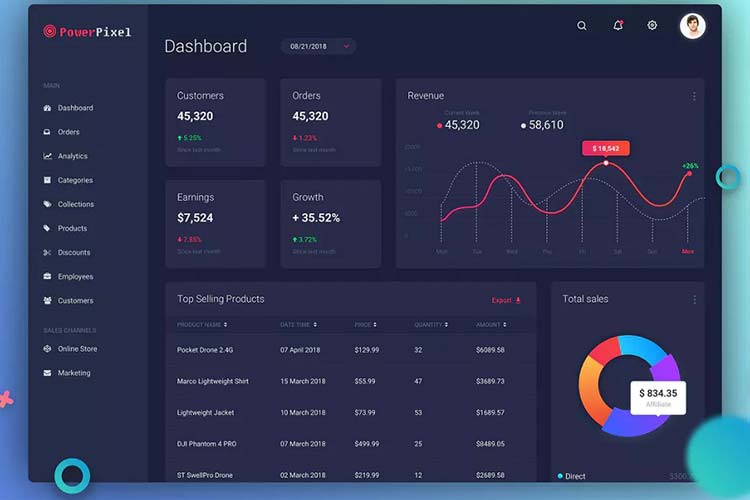The image size is (750, 500).
Task: Sort table by Product Name column
Action: coord(202,325)
